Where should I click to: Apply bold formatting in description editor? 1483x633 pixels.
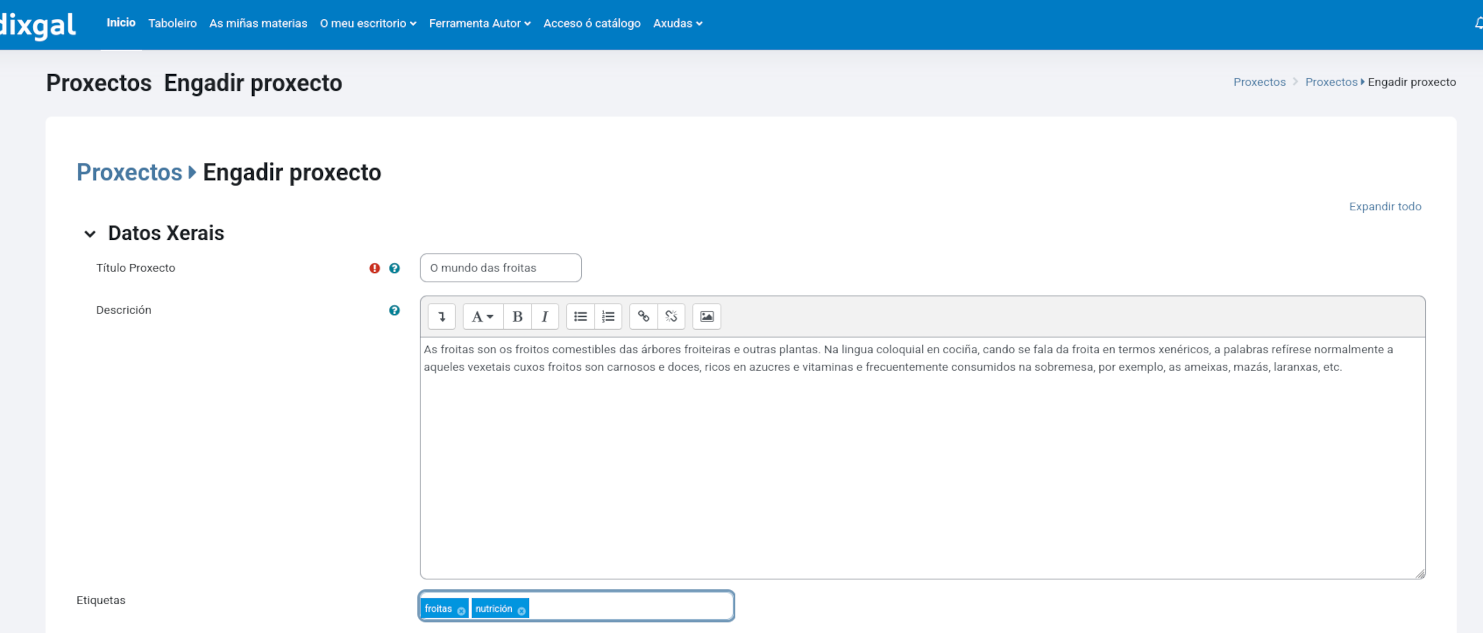(x=517, y=317)
